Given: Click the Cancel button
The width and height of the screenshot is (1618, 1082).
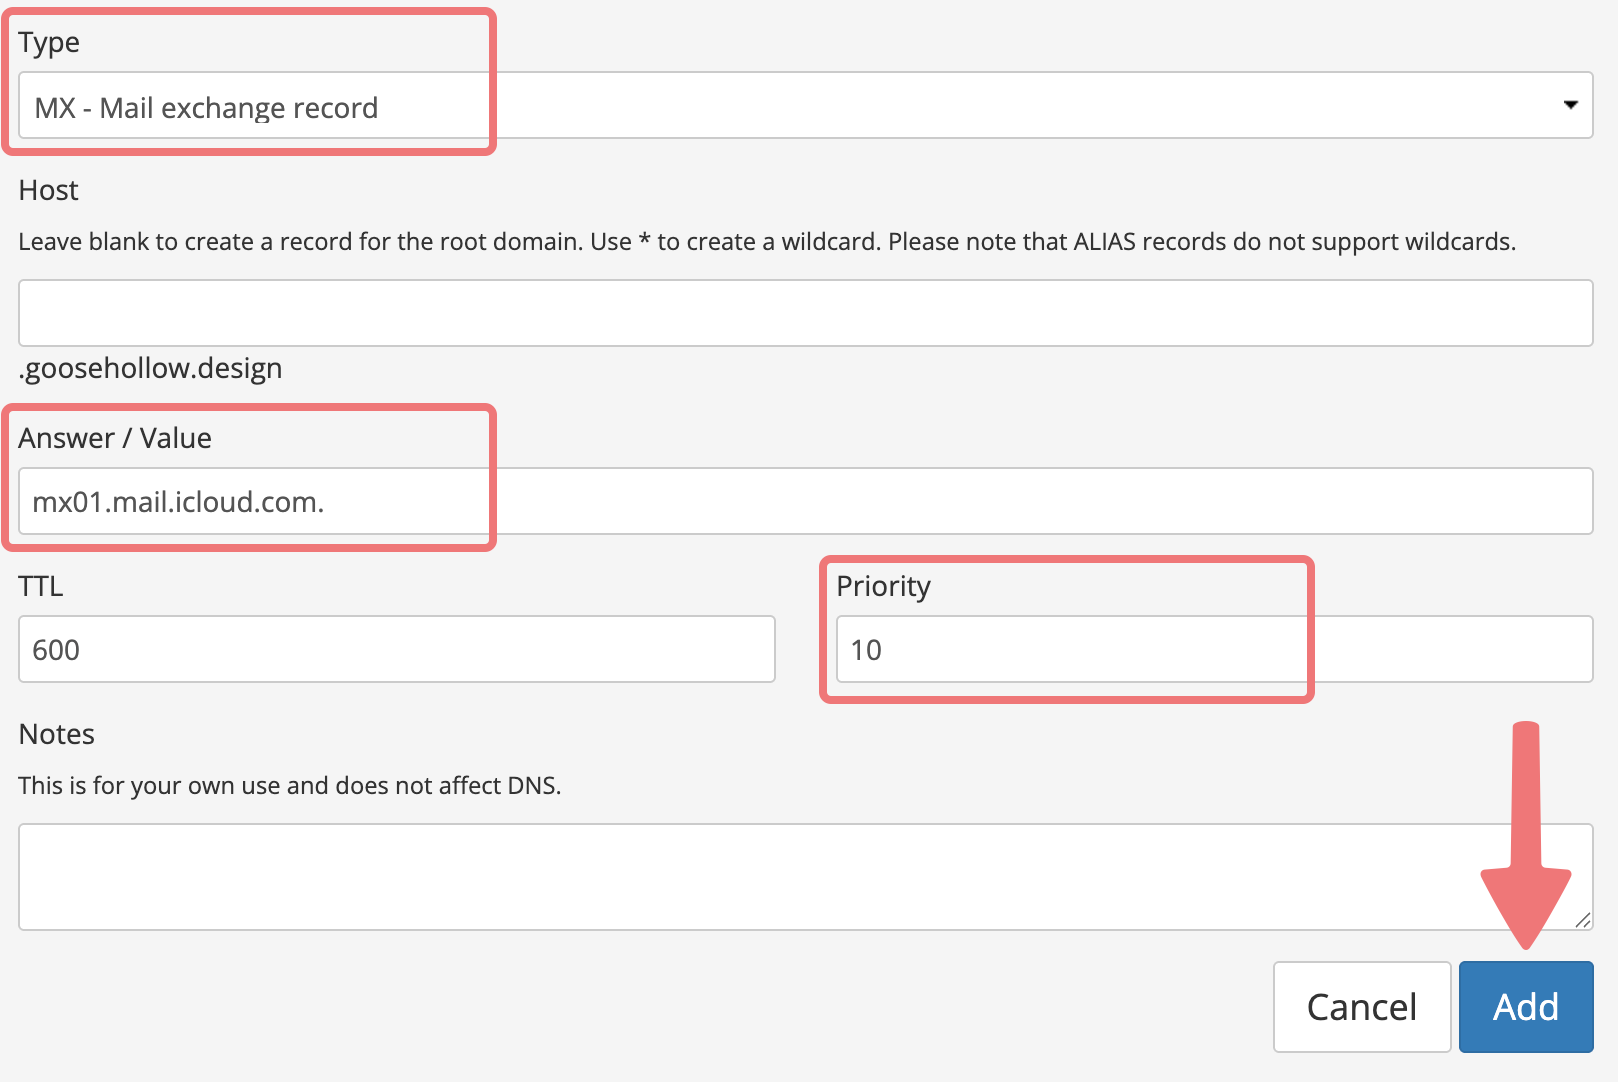Looking at the screenshot, I should [x=1362, y=1007].
